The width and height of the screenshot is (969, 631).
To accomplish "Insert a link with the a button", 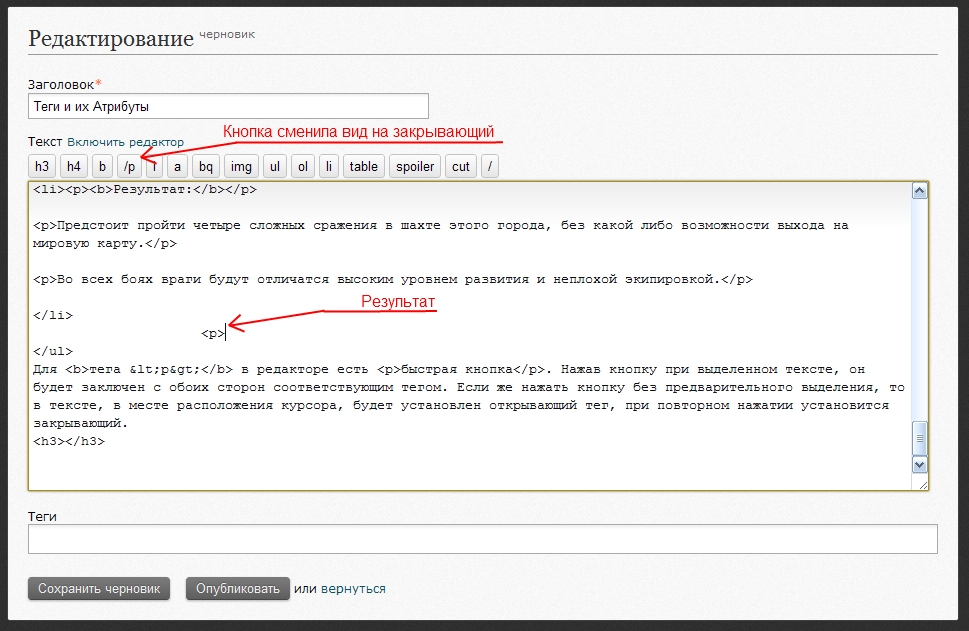I will [177, 166].
